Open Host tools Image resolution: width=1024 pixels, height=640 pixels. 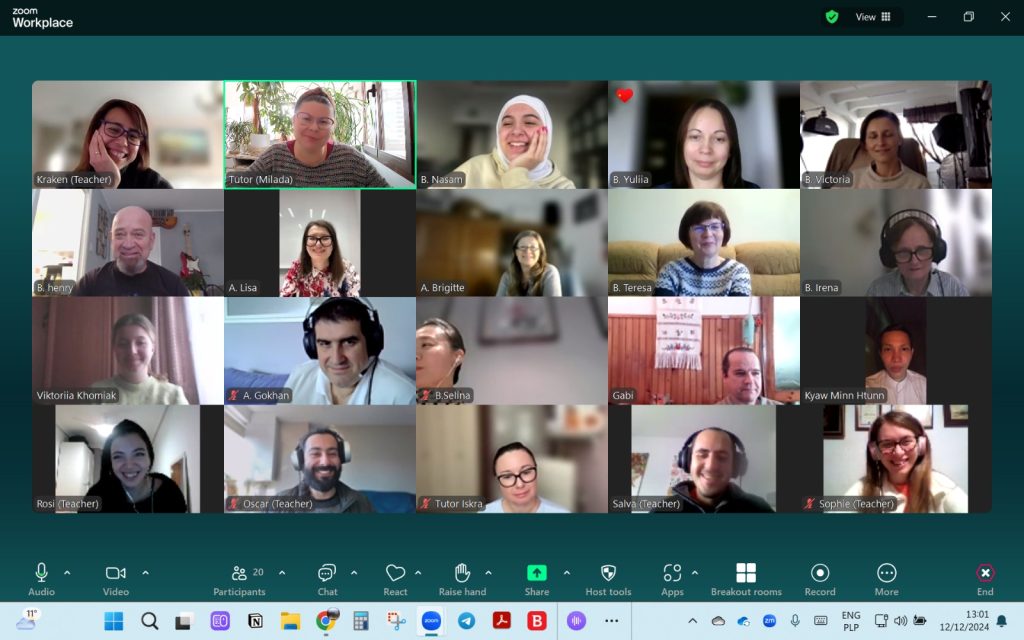(608, 579)
